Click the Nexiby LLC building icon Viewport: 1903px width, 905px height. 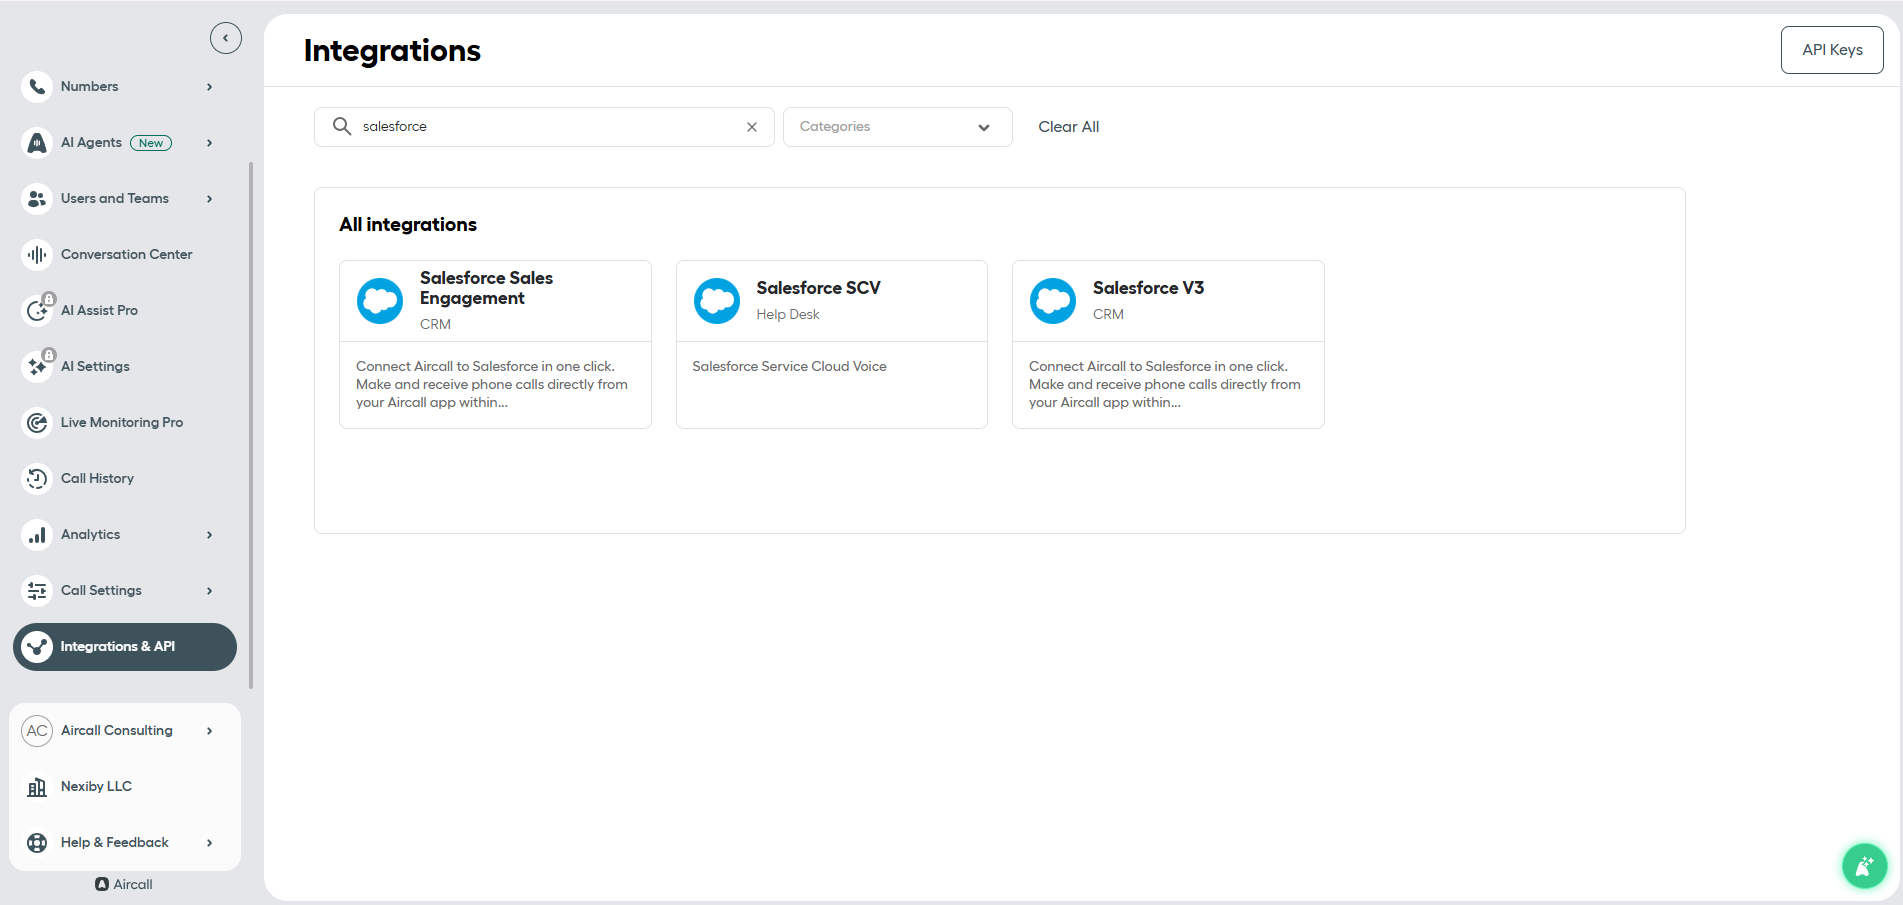click(x=37, y=787)
